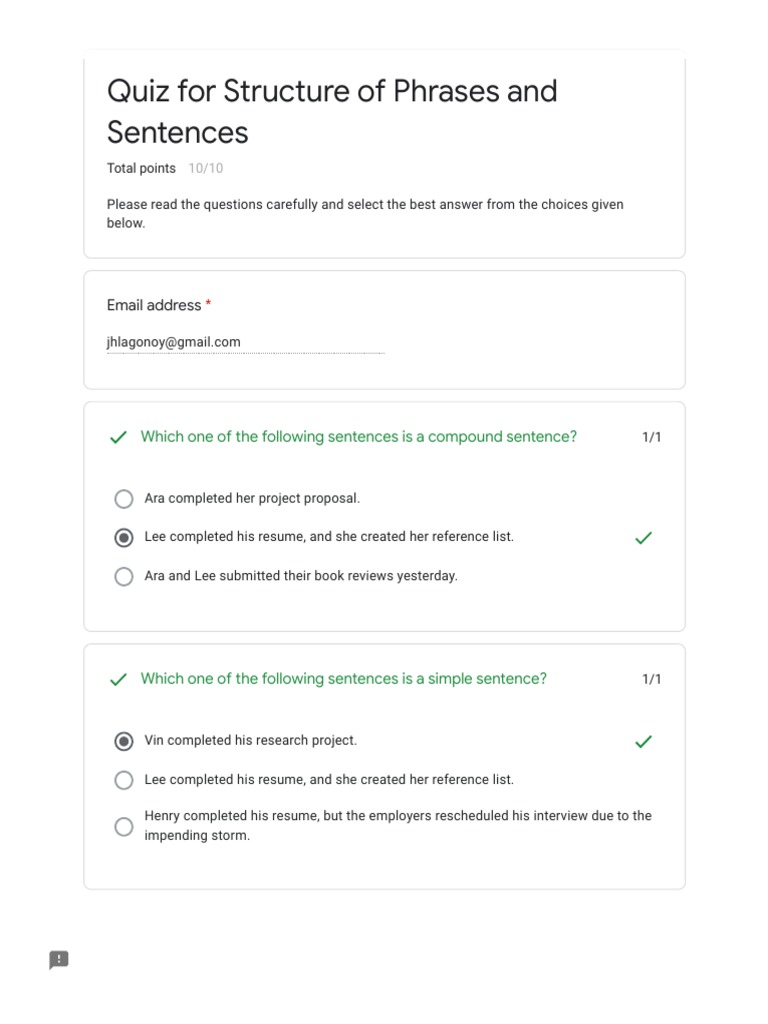Click the 1/1 score on simple question
The image size is (768, 1024).
[651, 680]
